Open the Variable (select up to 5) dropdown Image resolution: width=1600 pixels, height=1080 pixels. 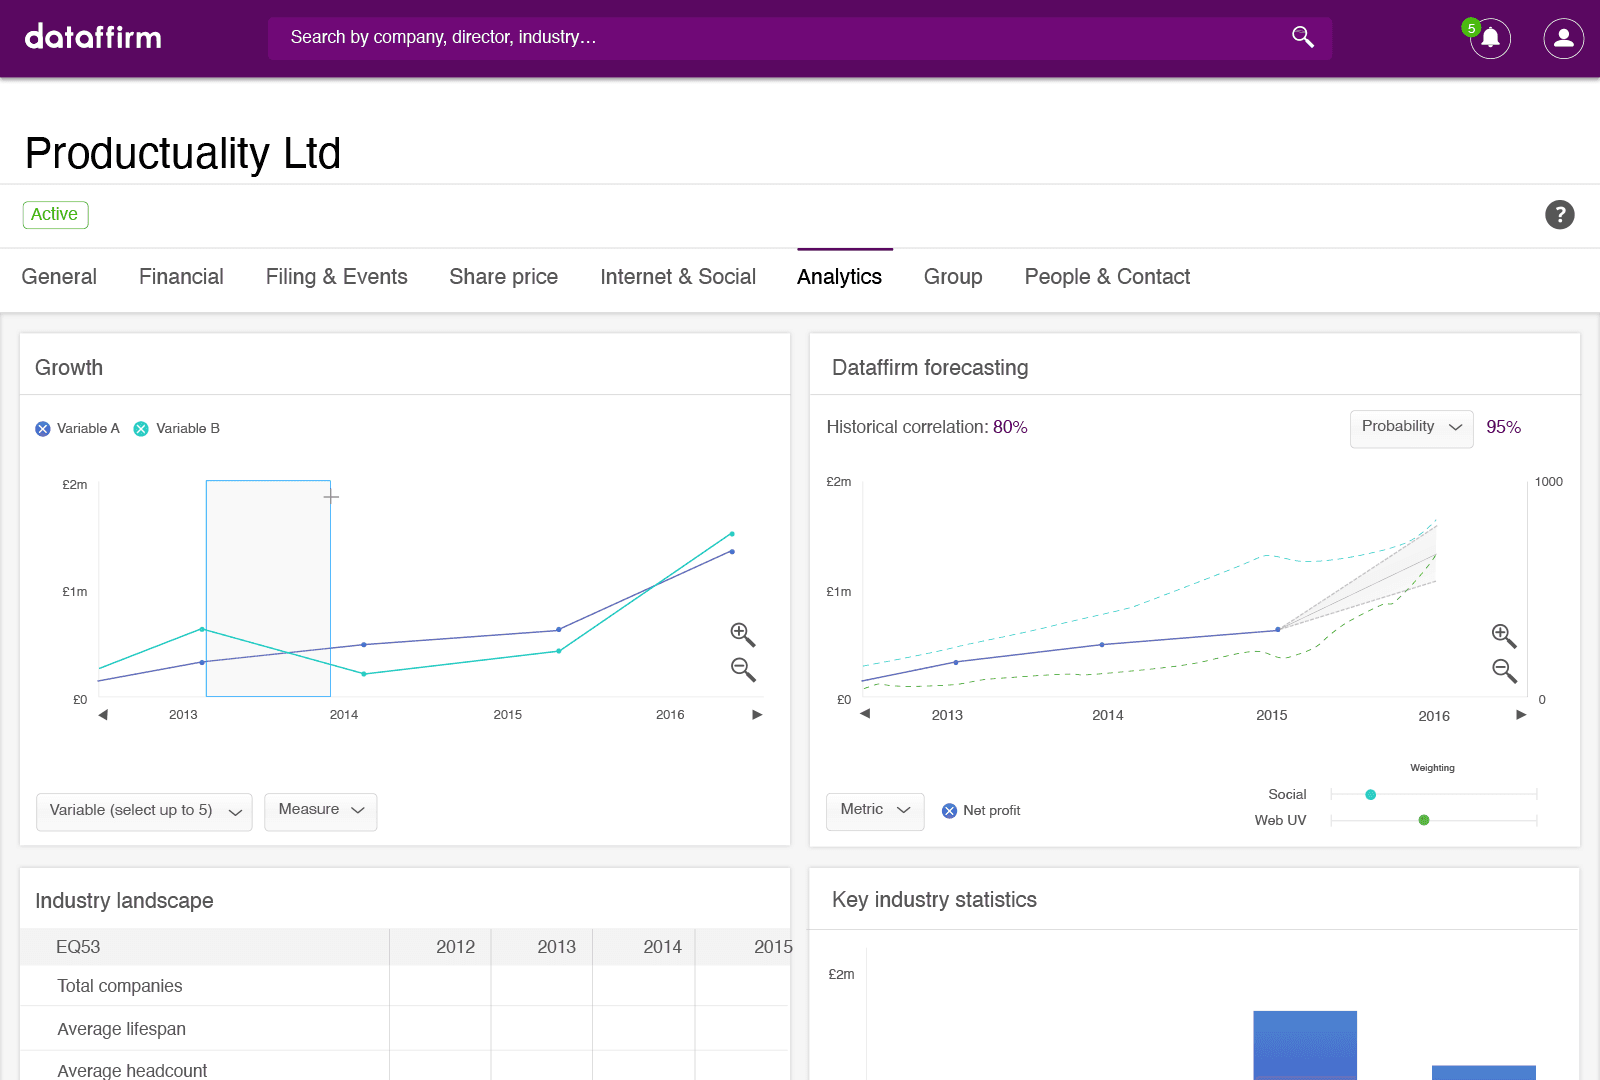[x=144, y=811]
